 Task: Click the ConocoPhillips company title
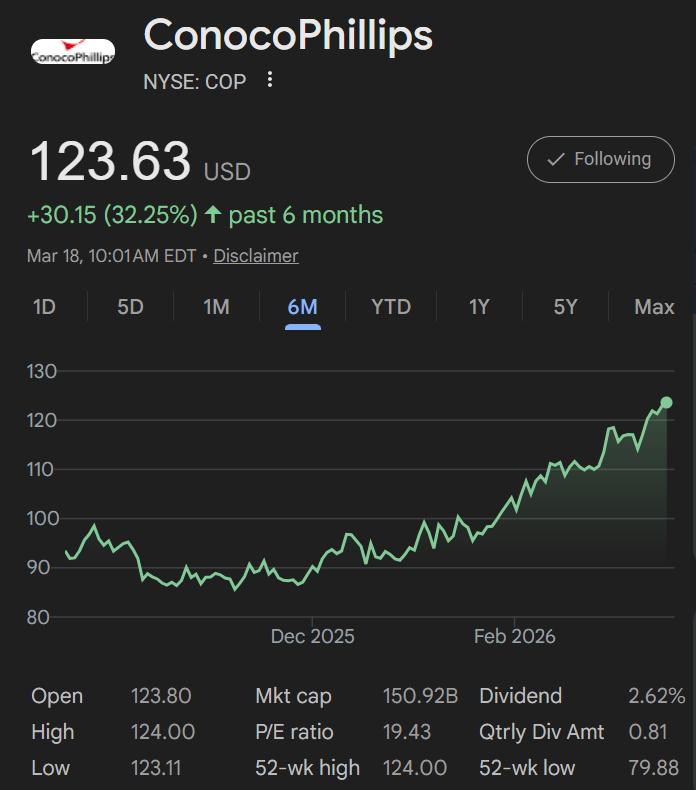coord(288,35)
